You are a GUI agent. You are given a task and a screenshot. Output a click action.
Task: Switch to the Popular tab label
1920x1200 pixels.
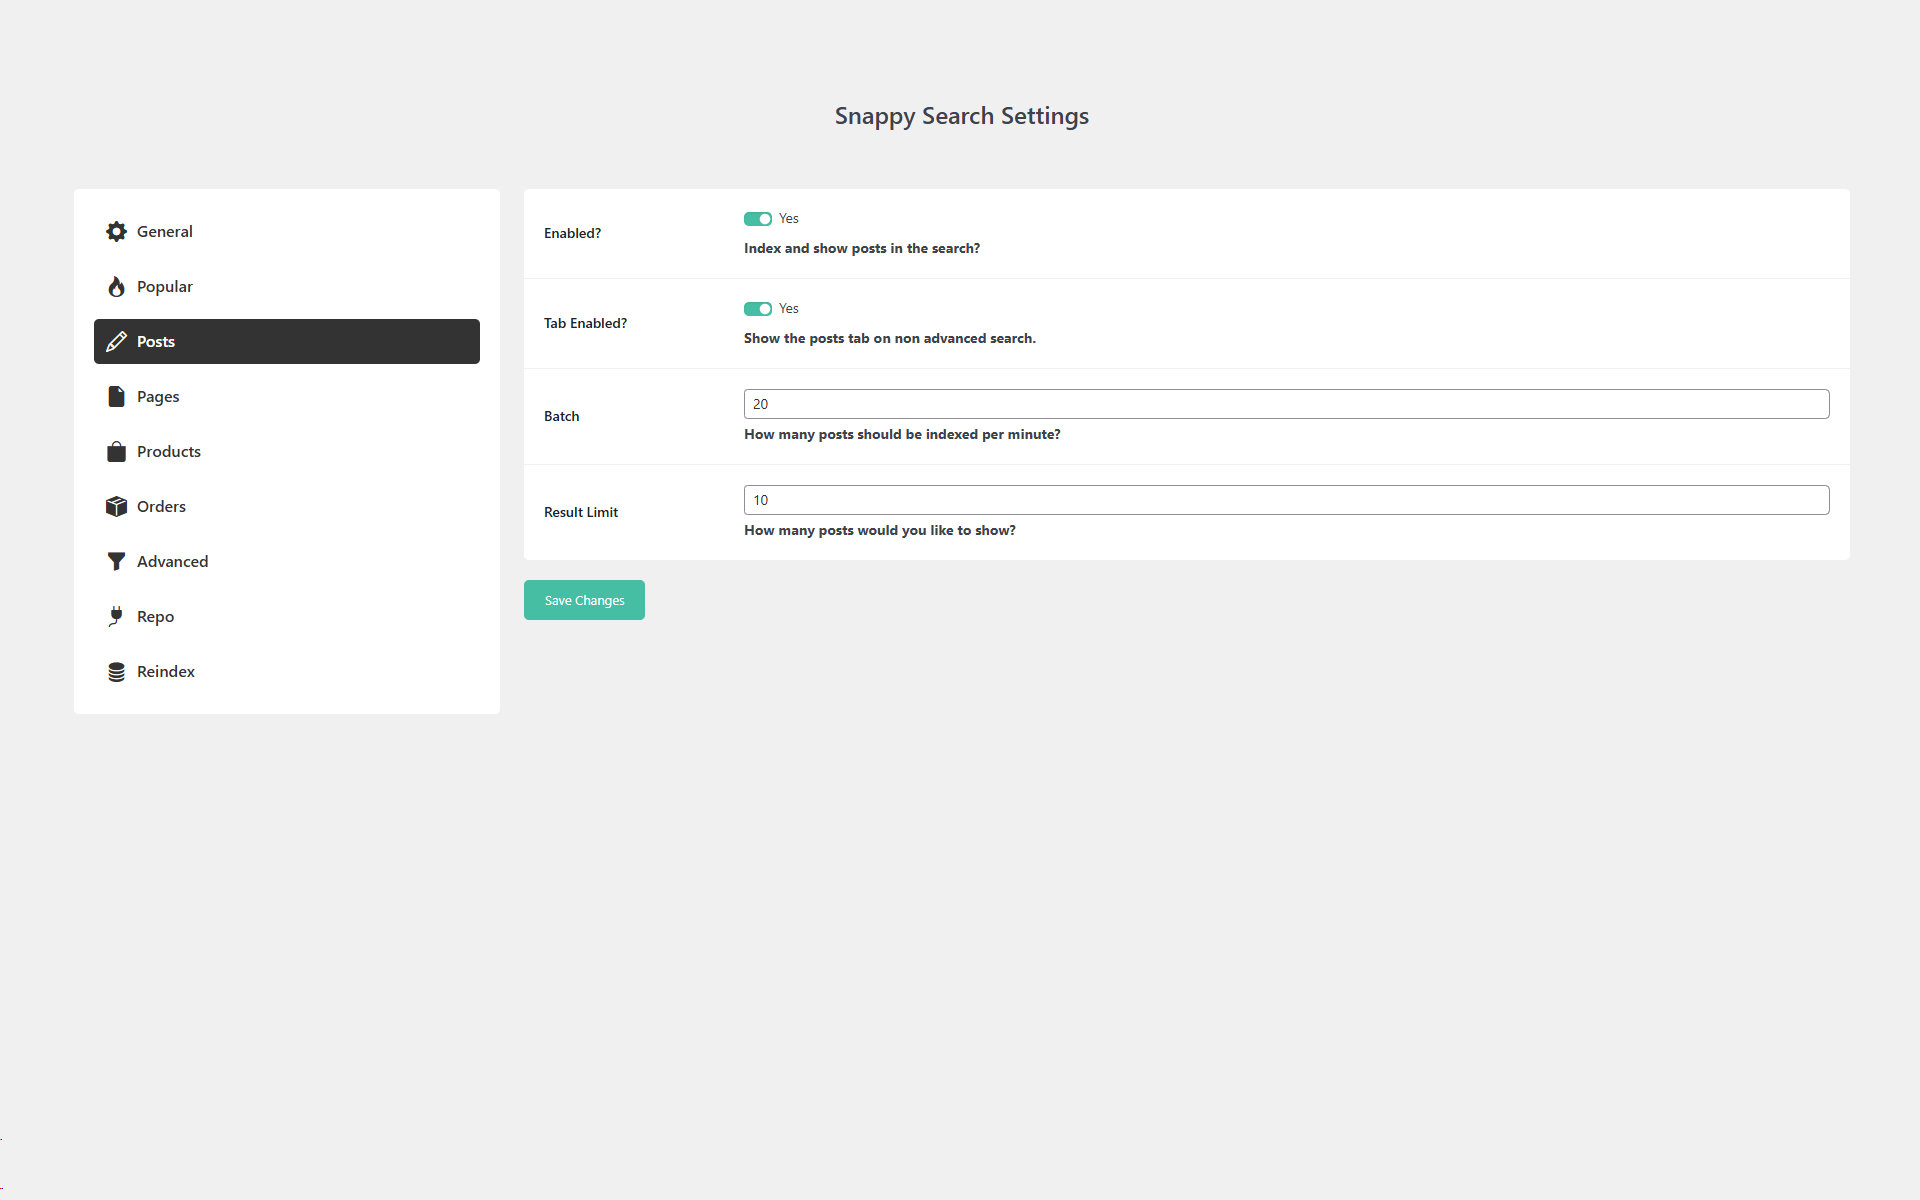point(165,286)
